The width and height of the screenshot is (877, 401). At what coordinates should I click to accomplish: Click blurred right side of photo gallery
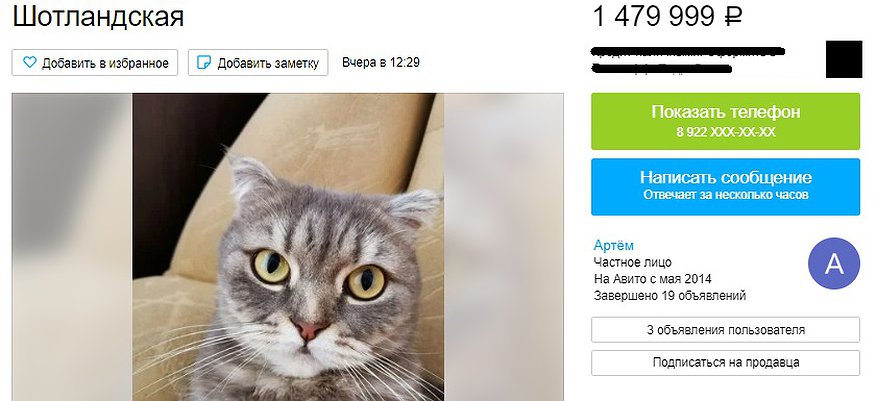click(x=503, y=247)
